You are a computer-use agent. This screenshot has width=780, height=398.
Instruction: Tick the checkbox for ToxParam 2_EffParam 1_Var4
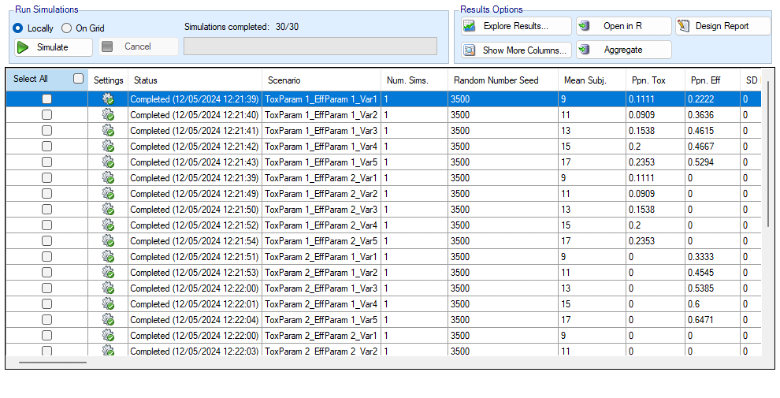[47, 304]
